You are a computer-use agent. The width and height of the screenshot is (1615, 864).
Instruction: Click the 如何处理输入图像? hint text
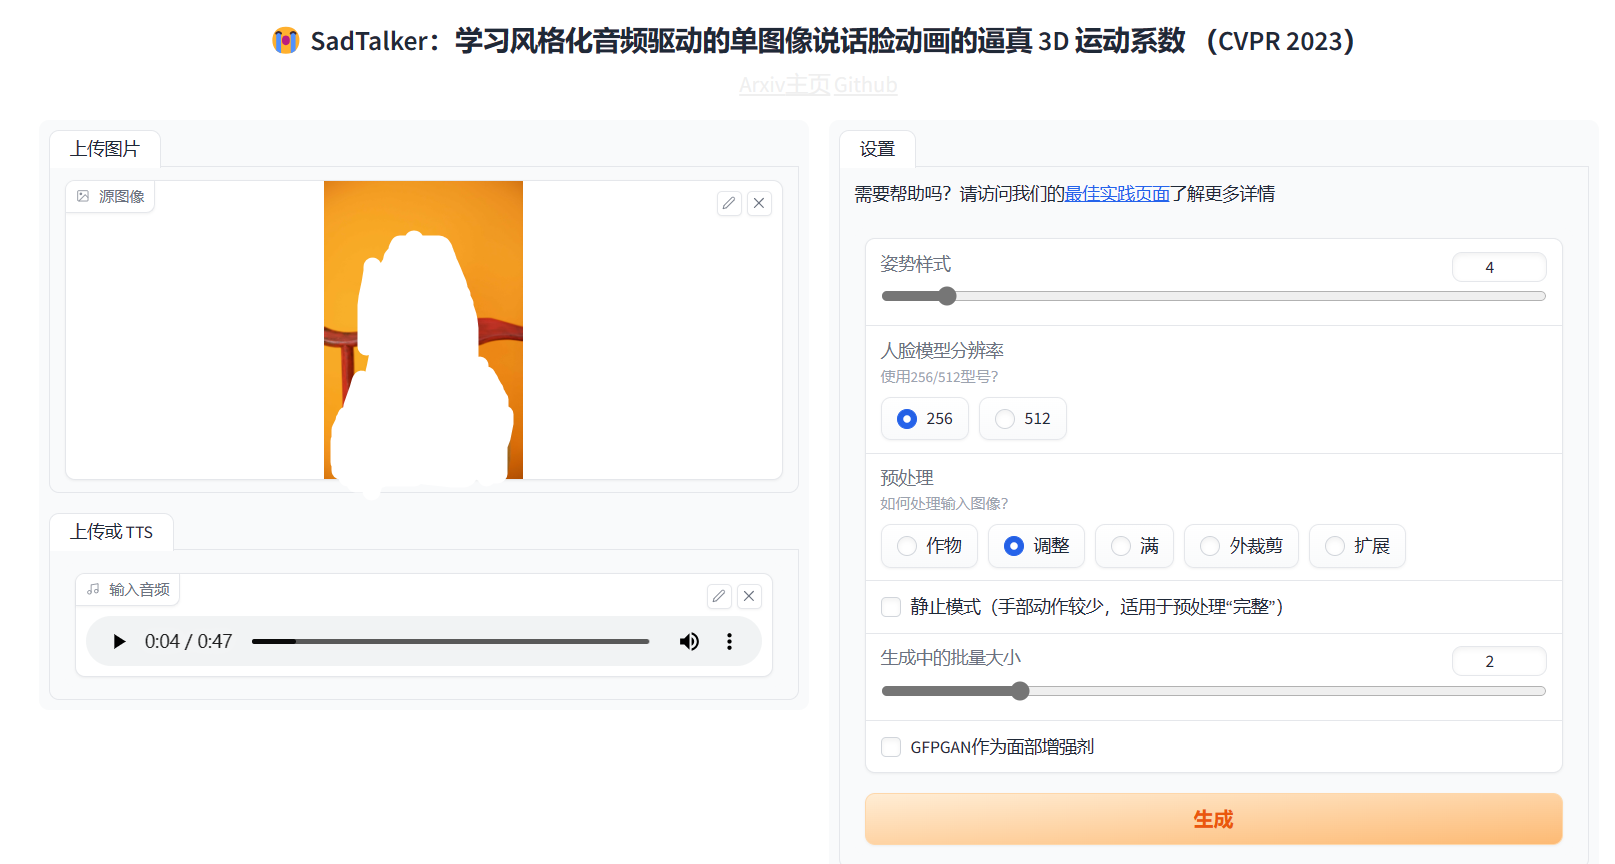point(944,504)
